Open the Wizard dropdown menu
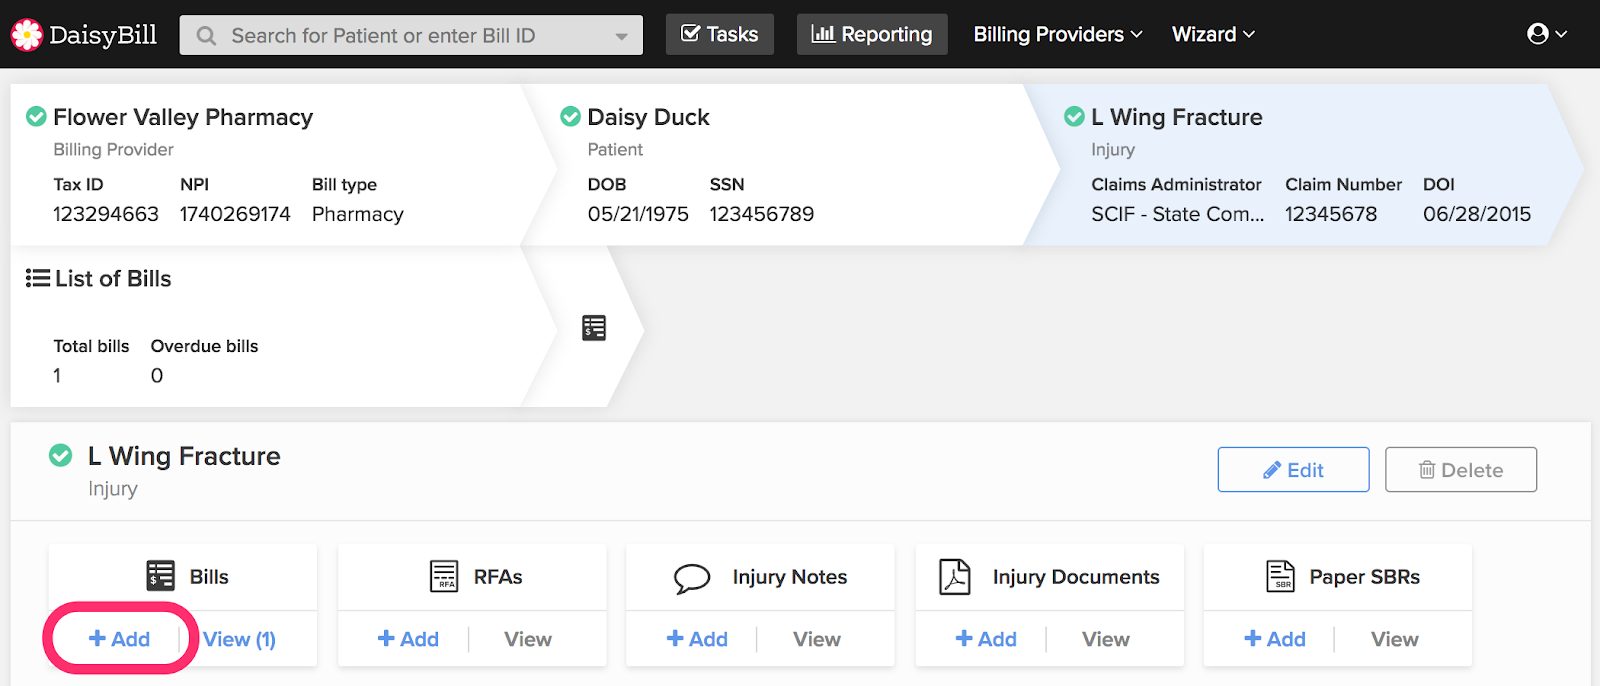 (1213, 34)
